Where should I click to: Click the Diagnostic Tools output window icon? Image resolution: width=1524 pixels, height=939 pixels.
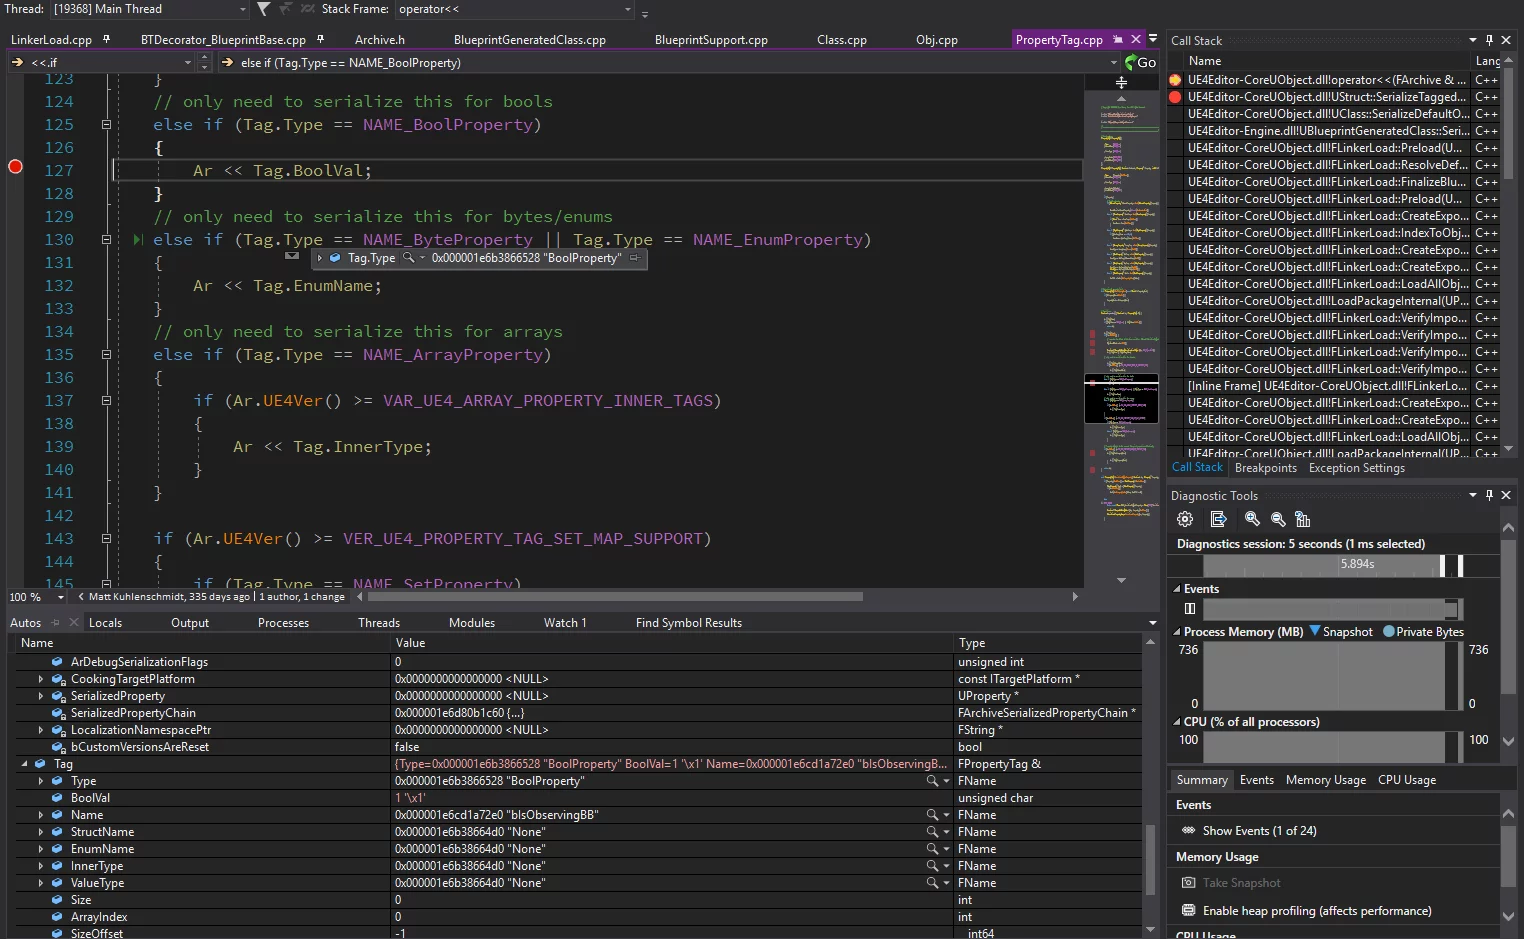pyautogui.click(x=1218, y=519)
